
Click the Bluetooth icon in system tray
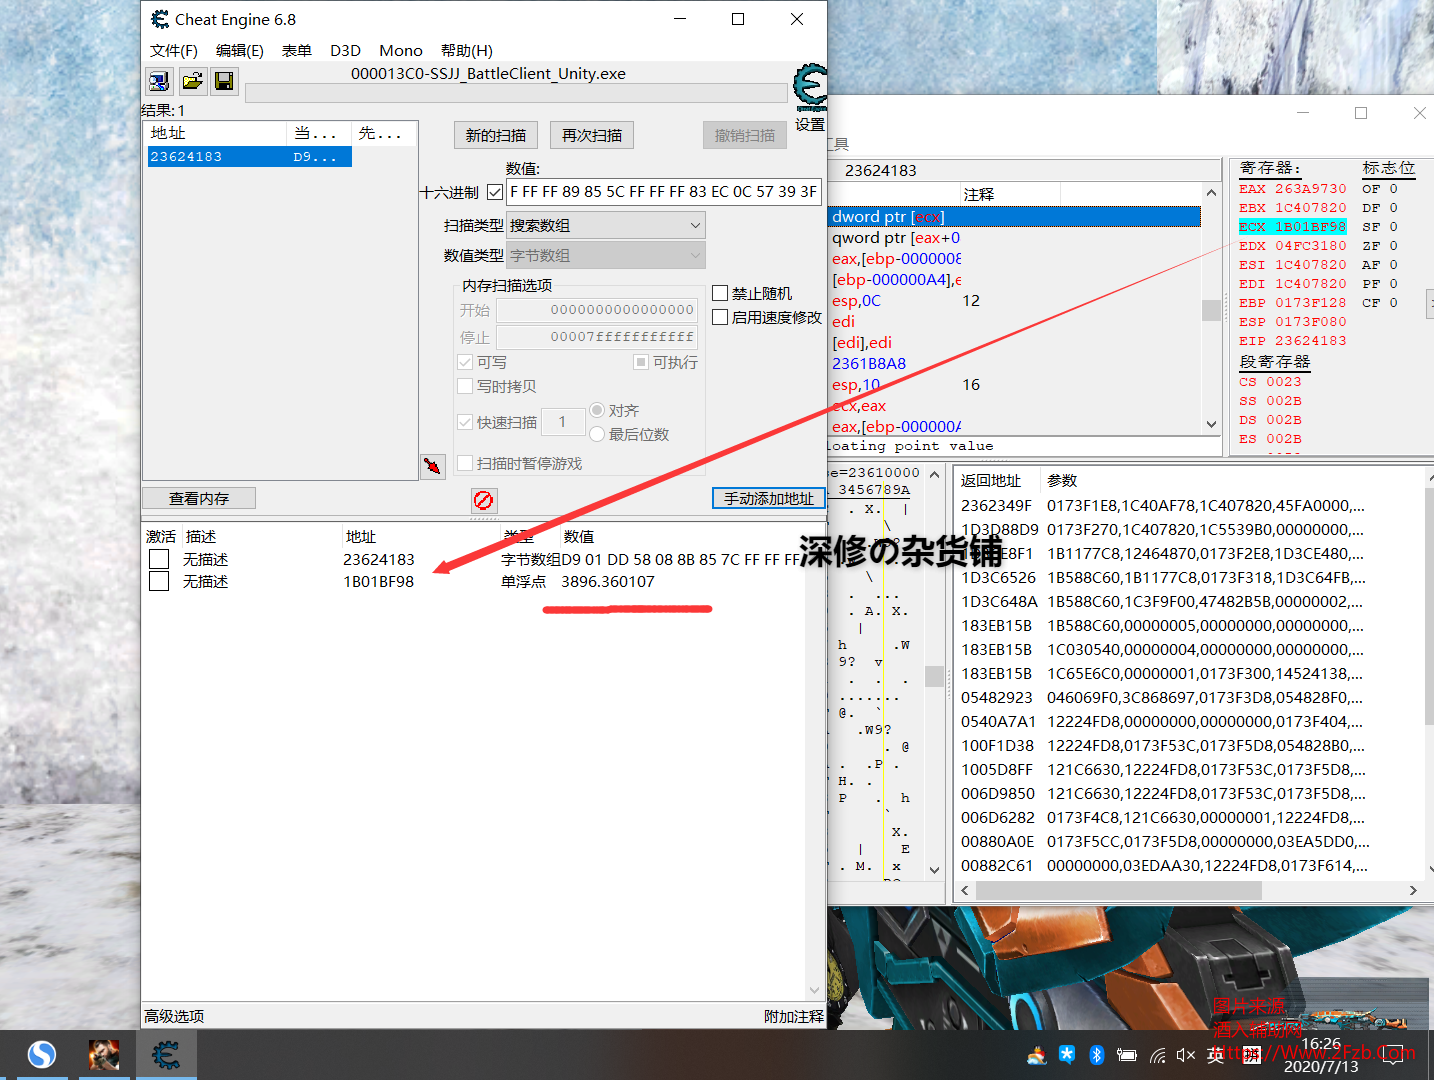click(x=1096, y=1055)
